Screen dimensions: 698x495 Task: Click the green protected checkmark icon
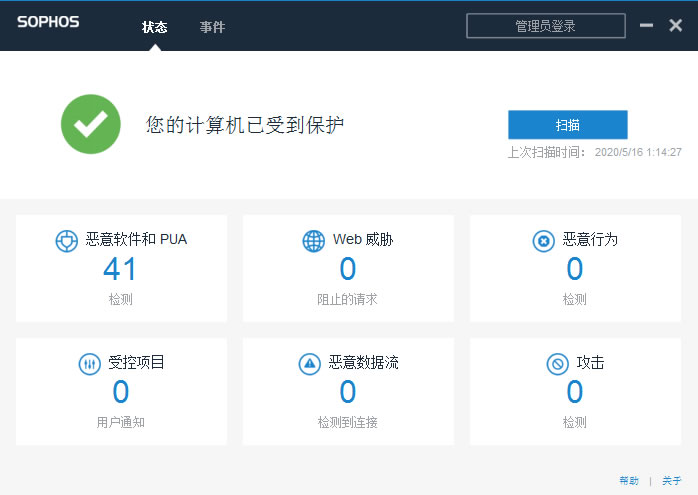click(x=91, y=124)
